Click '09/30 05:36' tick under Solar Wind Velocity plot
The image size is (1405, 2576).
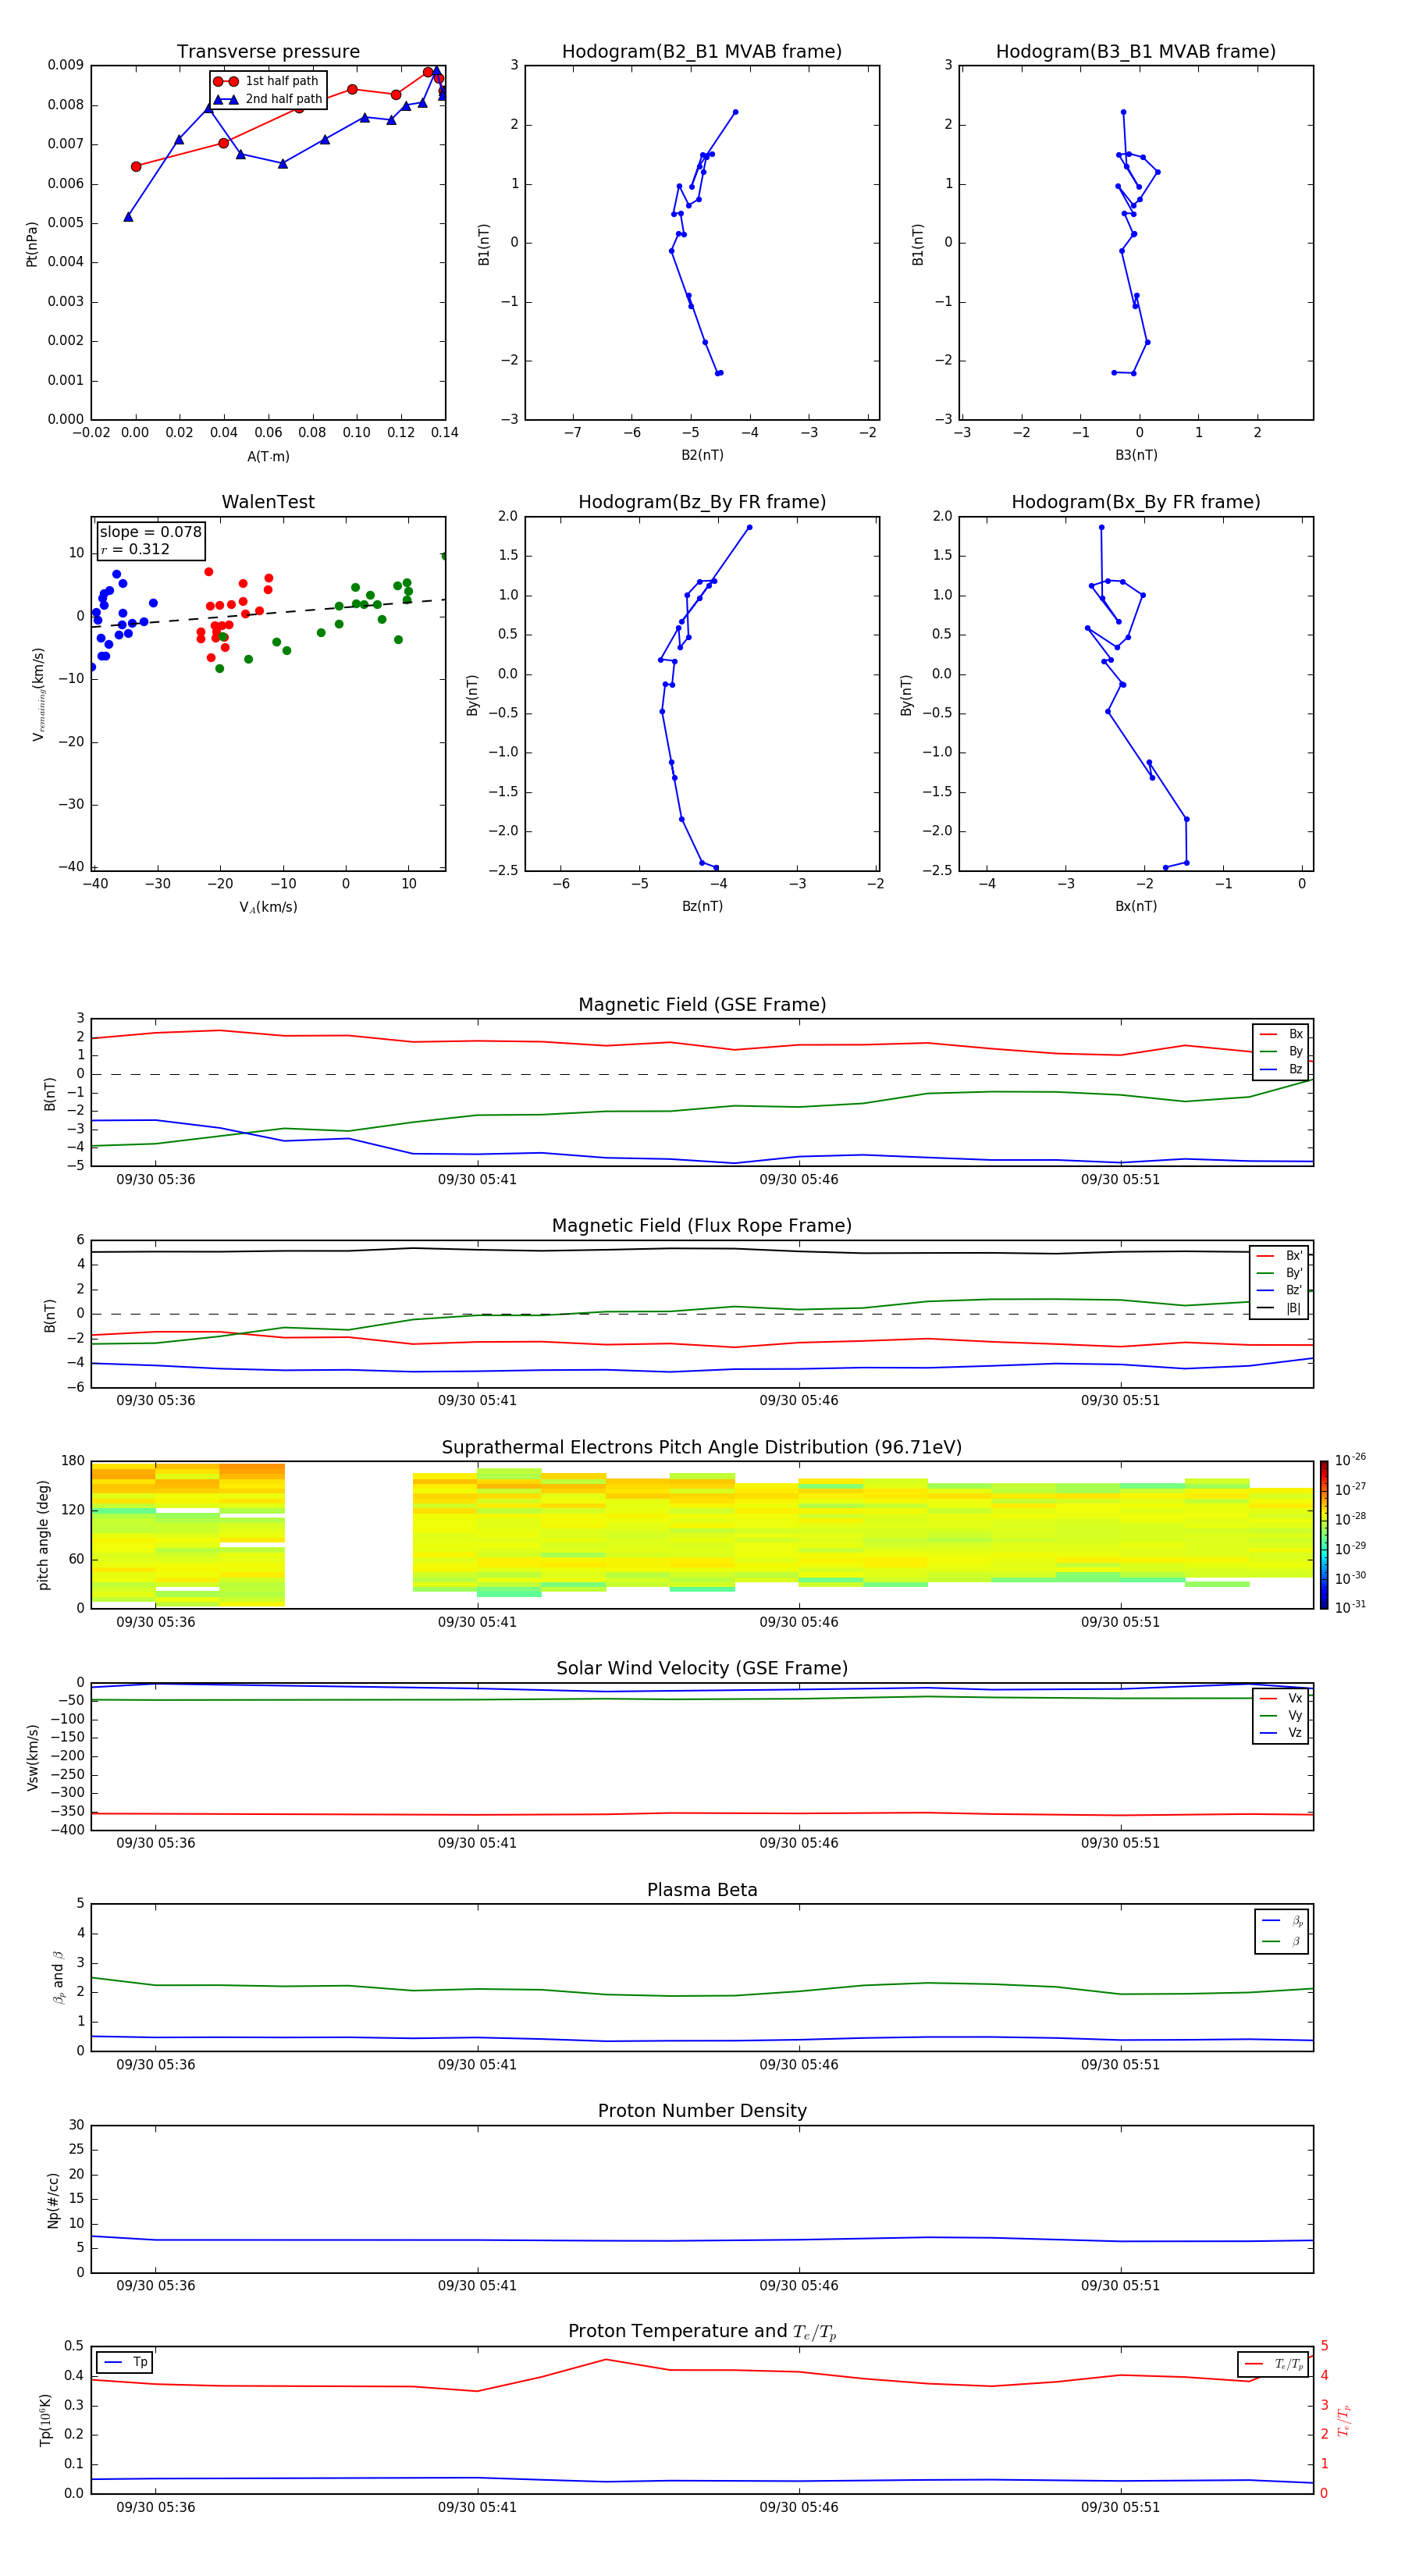pyautogui.click(x=155, y=1843)
